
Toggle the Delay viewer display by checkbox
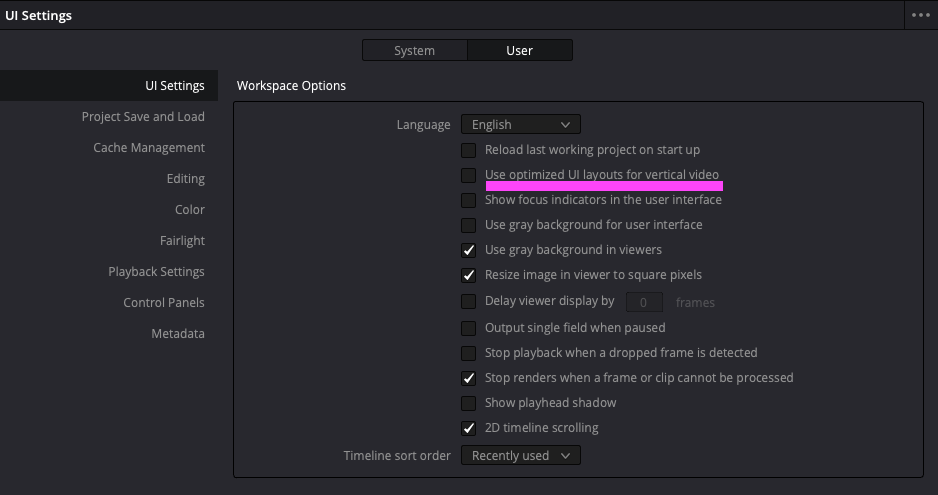[468, 302]
